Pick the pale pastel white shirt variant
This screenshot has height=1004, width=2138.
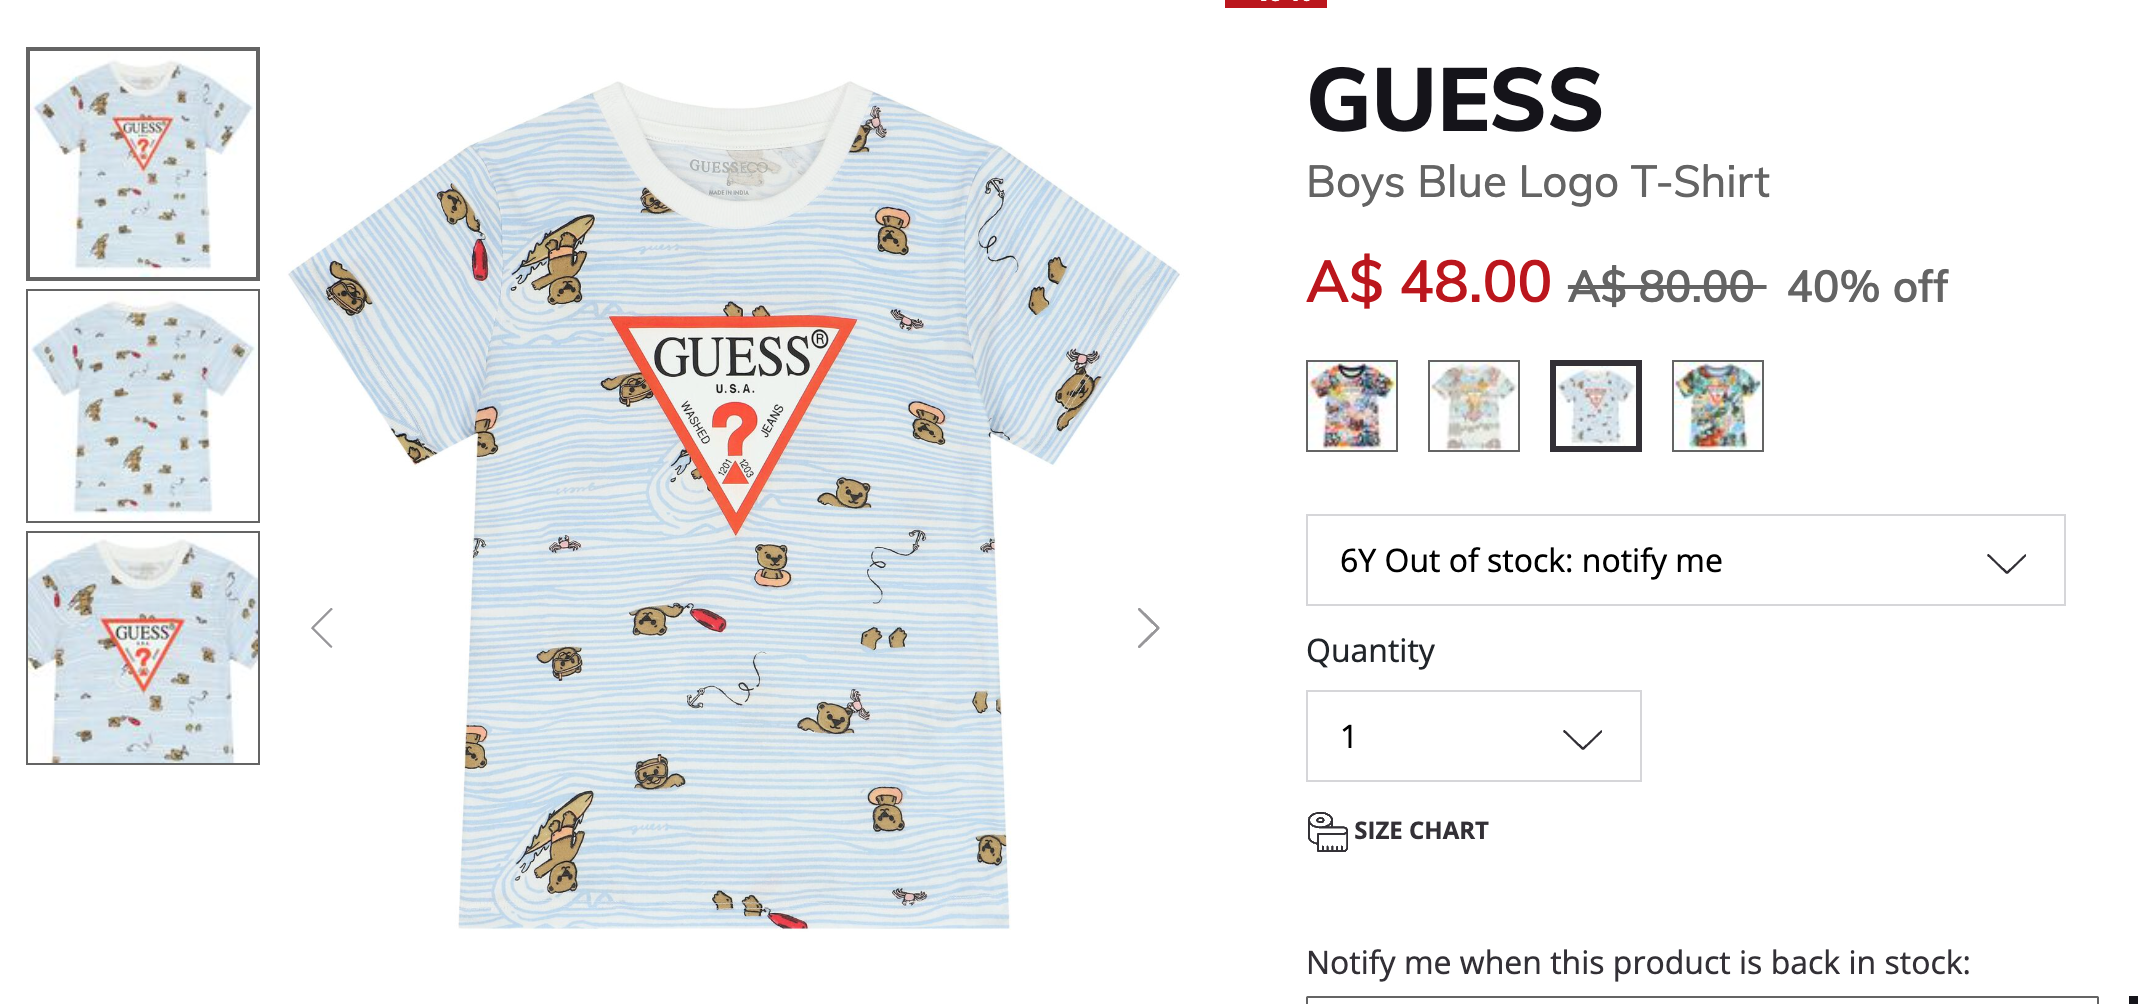[x=1474, y=406]
